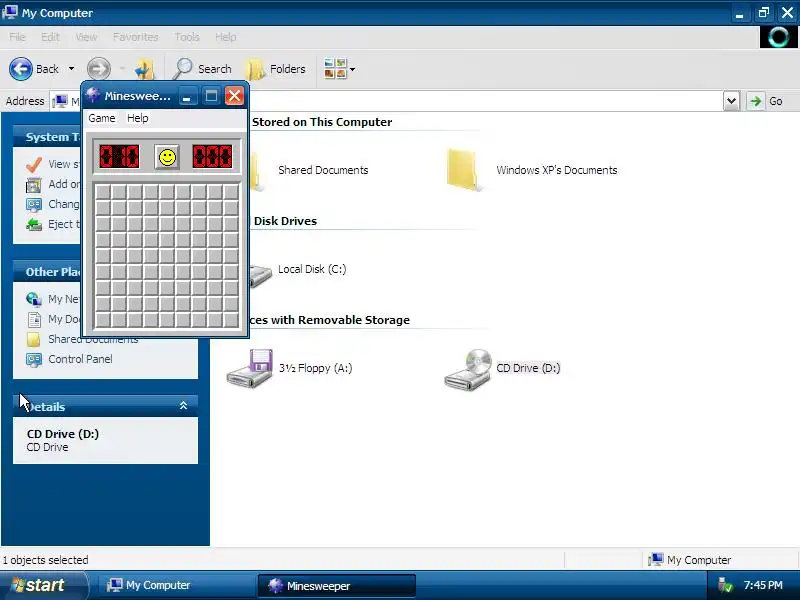
Task: Reveal the top-left Minesweeper tile
Action: [x=103, y=192]
